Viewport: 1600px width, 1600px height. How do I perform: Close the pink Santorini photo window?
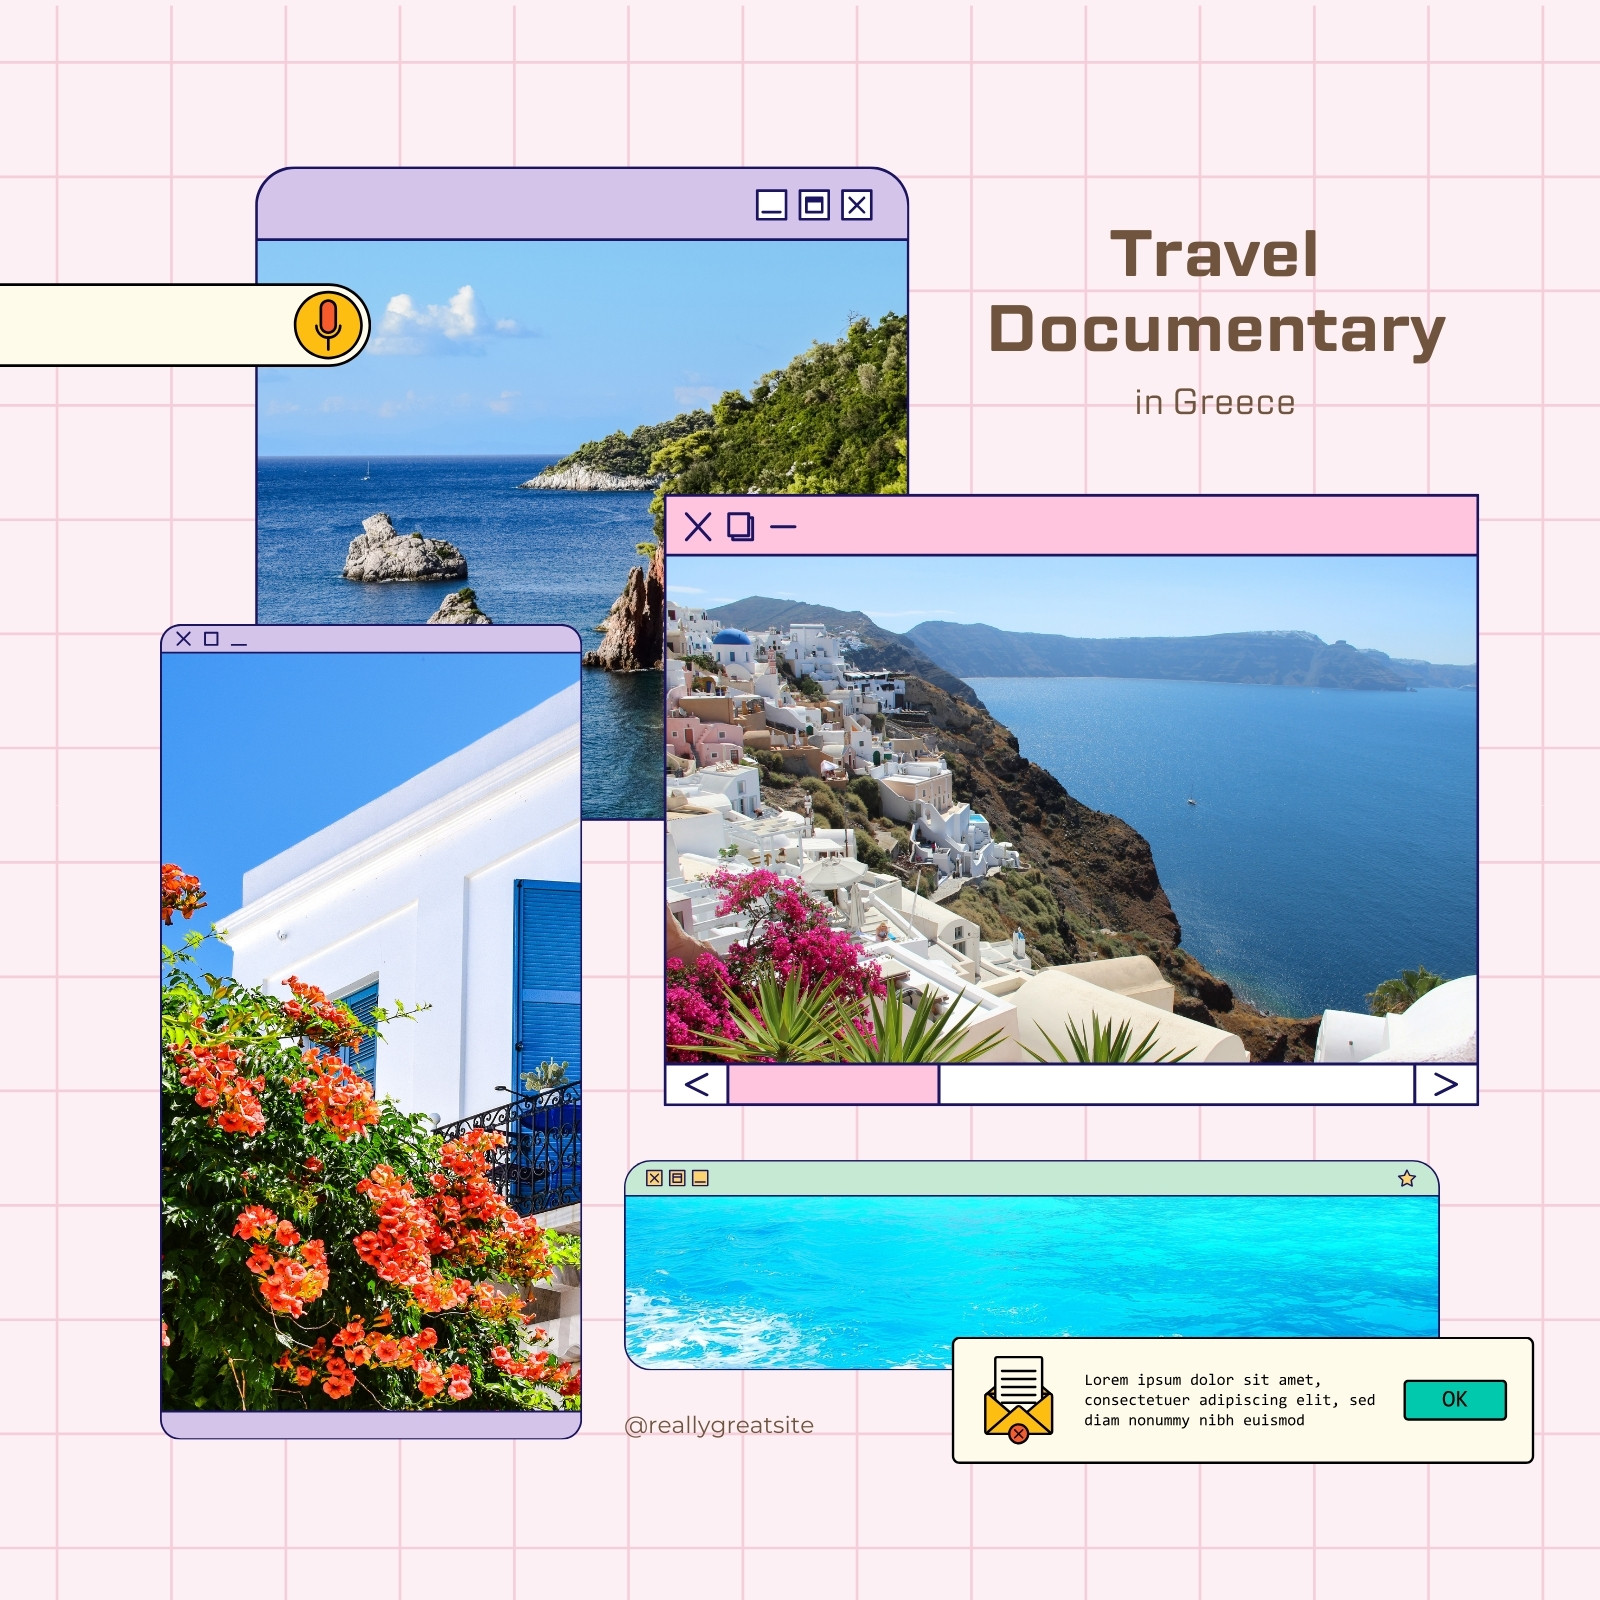[698, 526]
